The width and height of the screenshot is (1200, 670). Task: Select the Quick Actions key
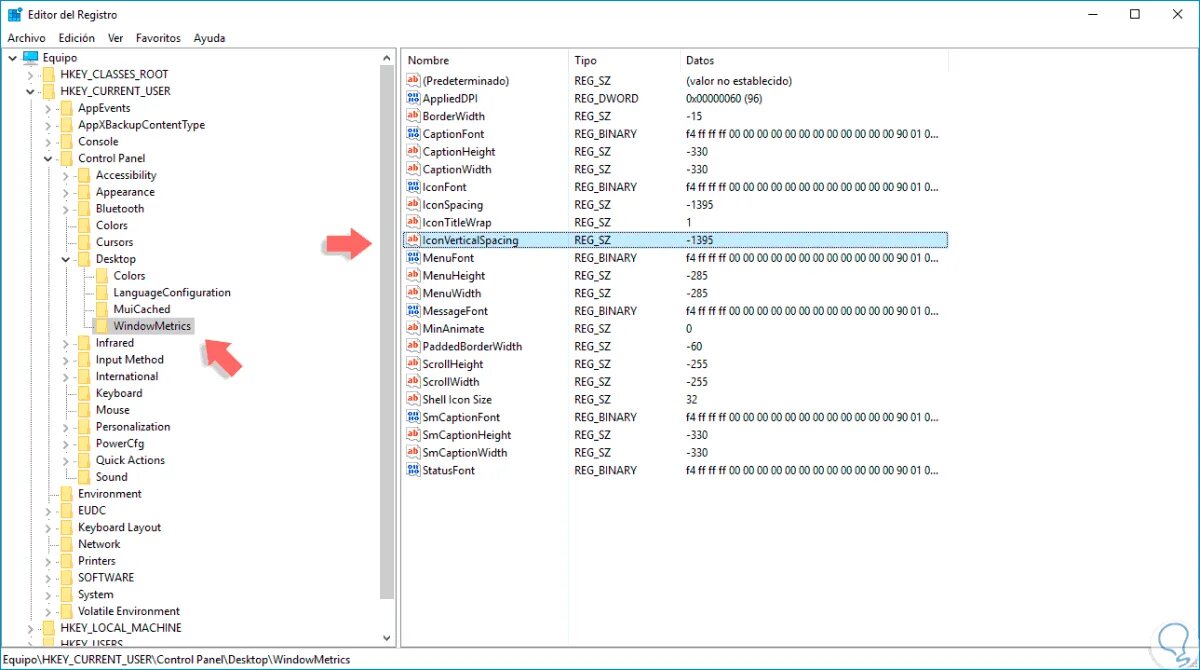[130, 460]
